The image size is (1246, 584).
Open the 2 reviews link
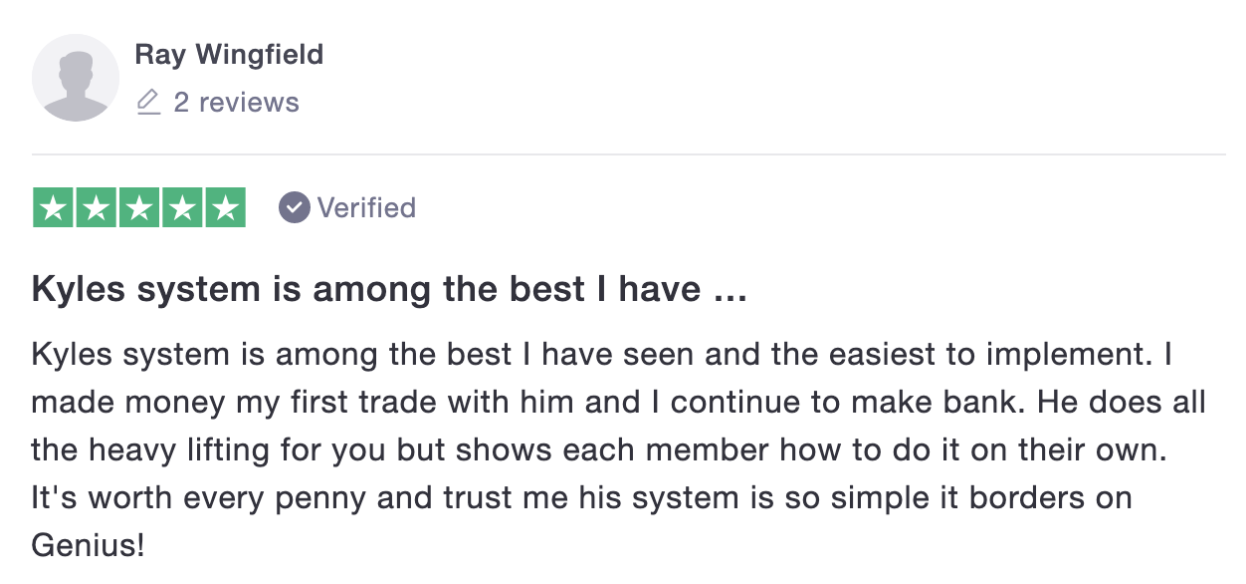(236, 102)
